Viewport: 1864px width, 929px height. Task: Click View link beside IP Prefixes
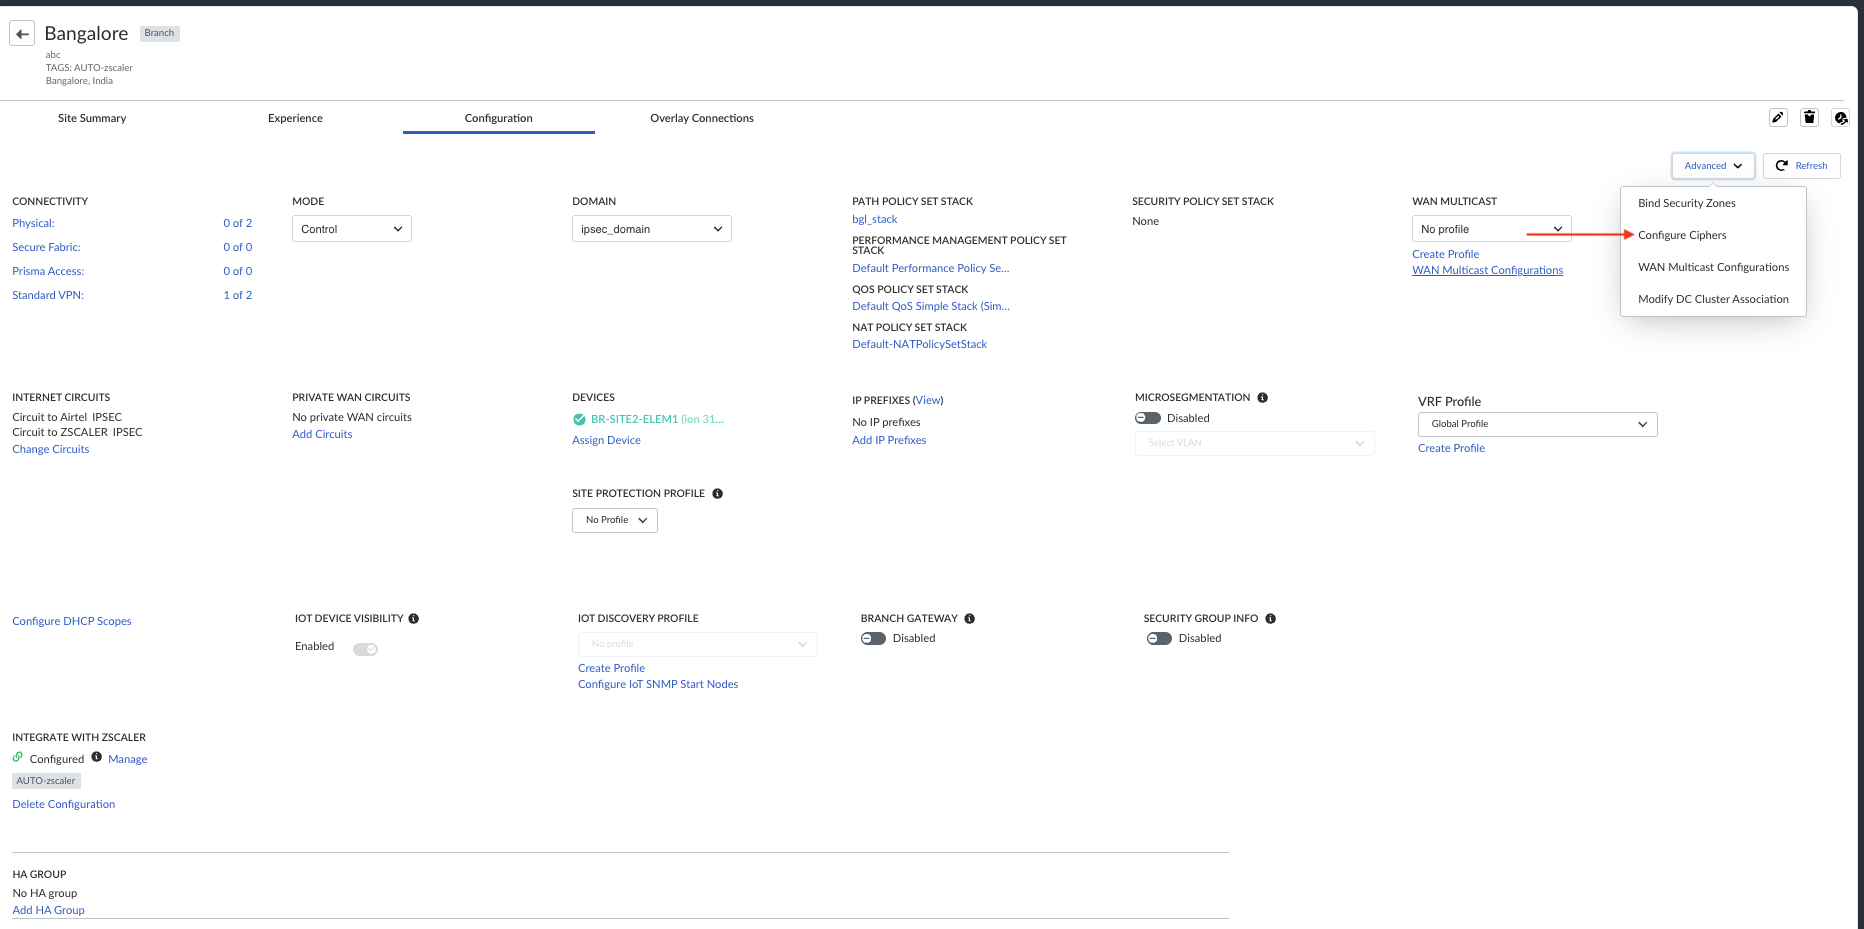coord(928,400)
